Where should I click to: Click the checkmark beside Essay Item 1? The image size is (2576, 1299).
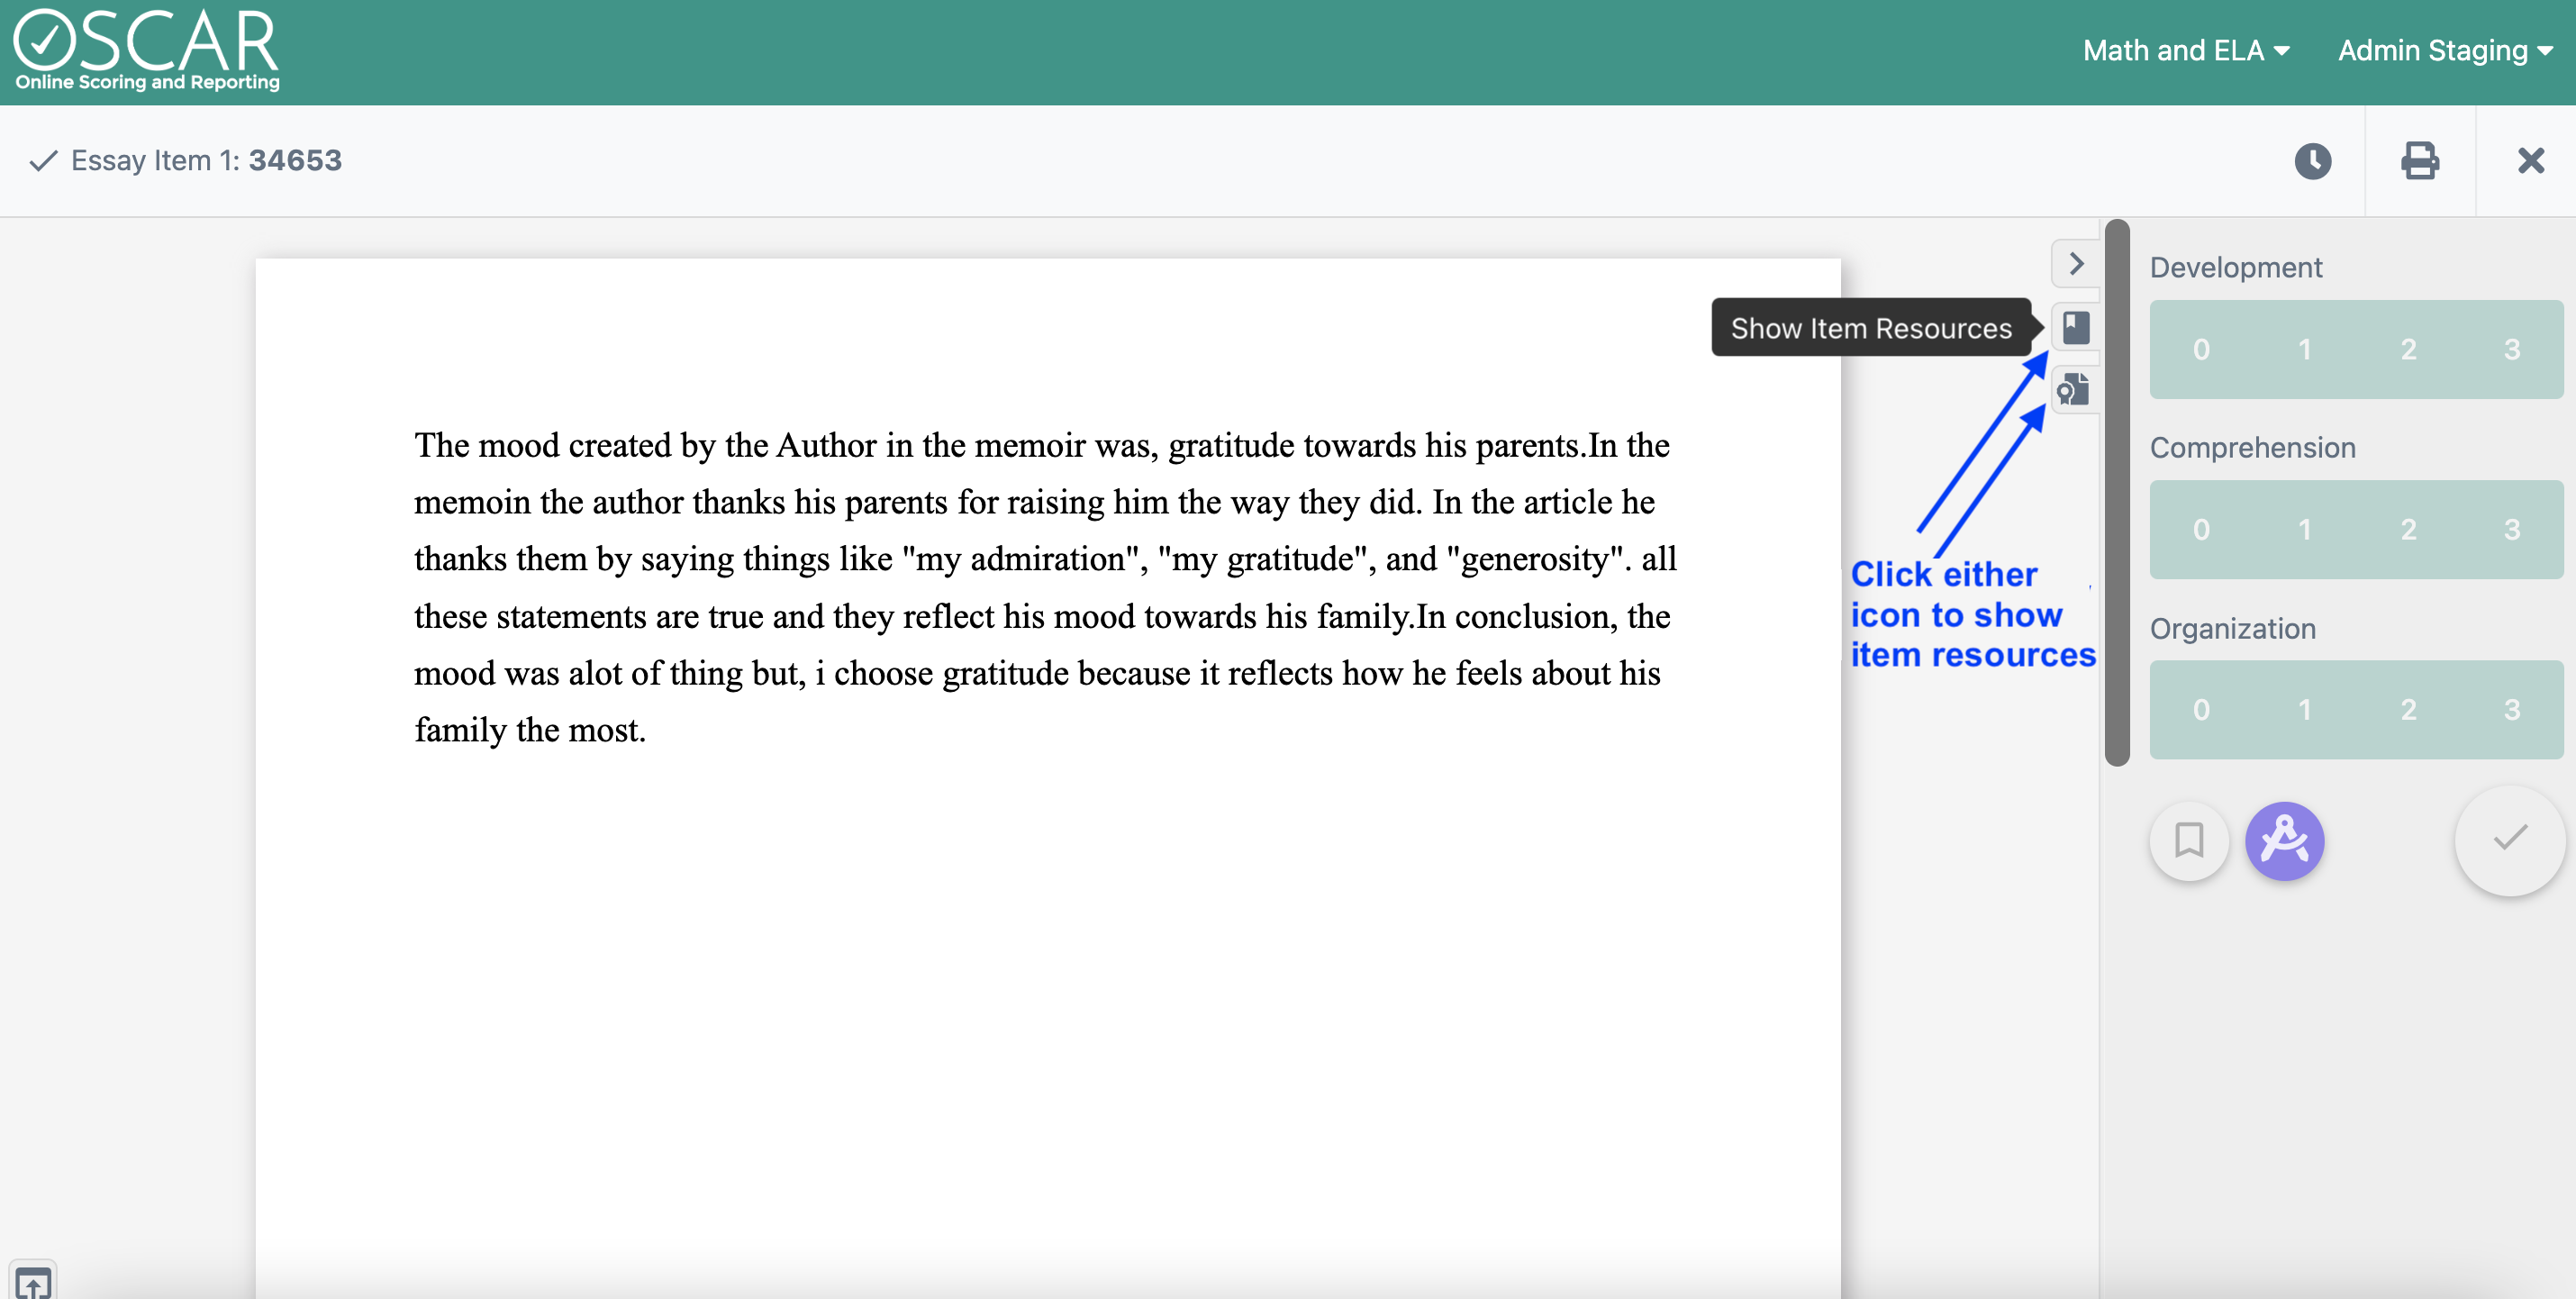pyautogui.click(x=42, y=160)
